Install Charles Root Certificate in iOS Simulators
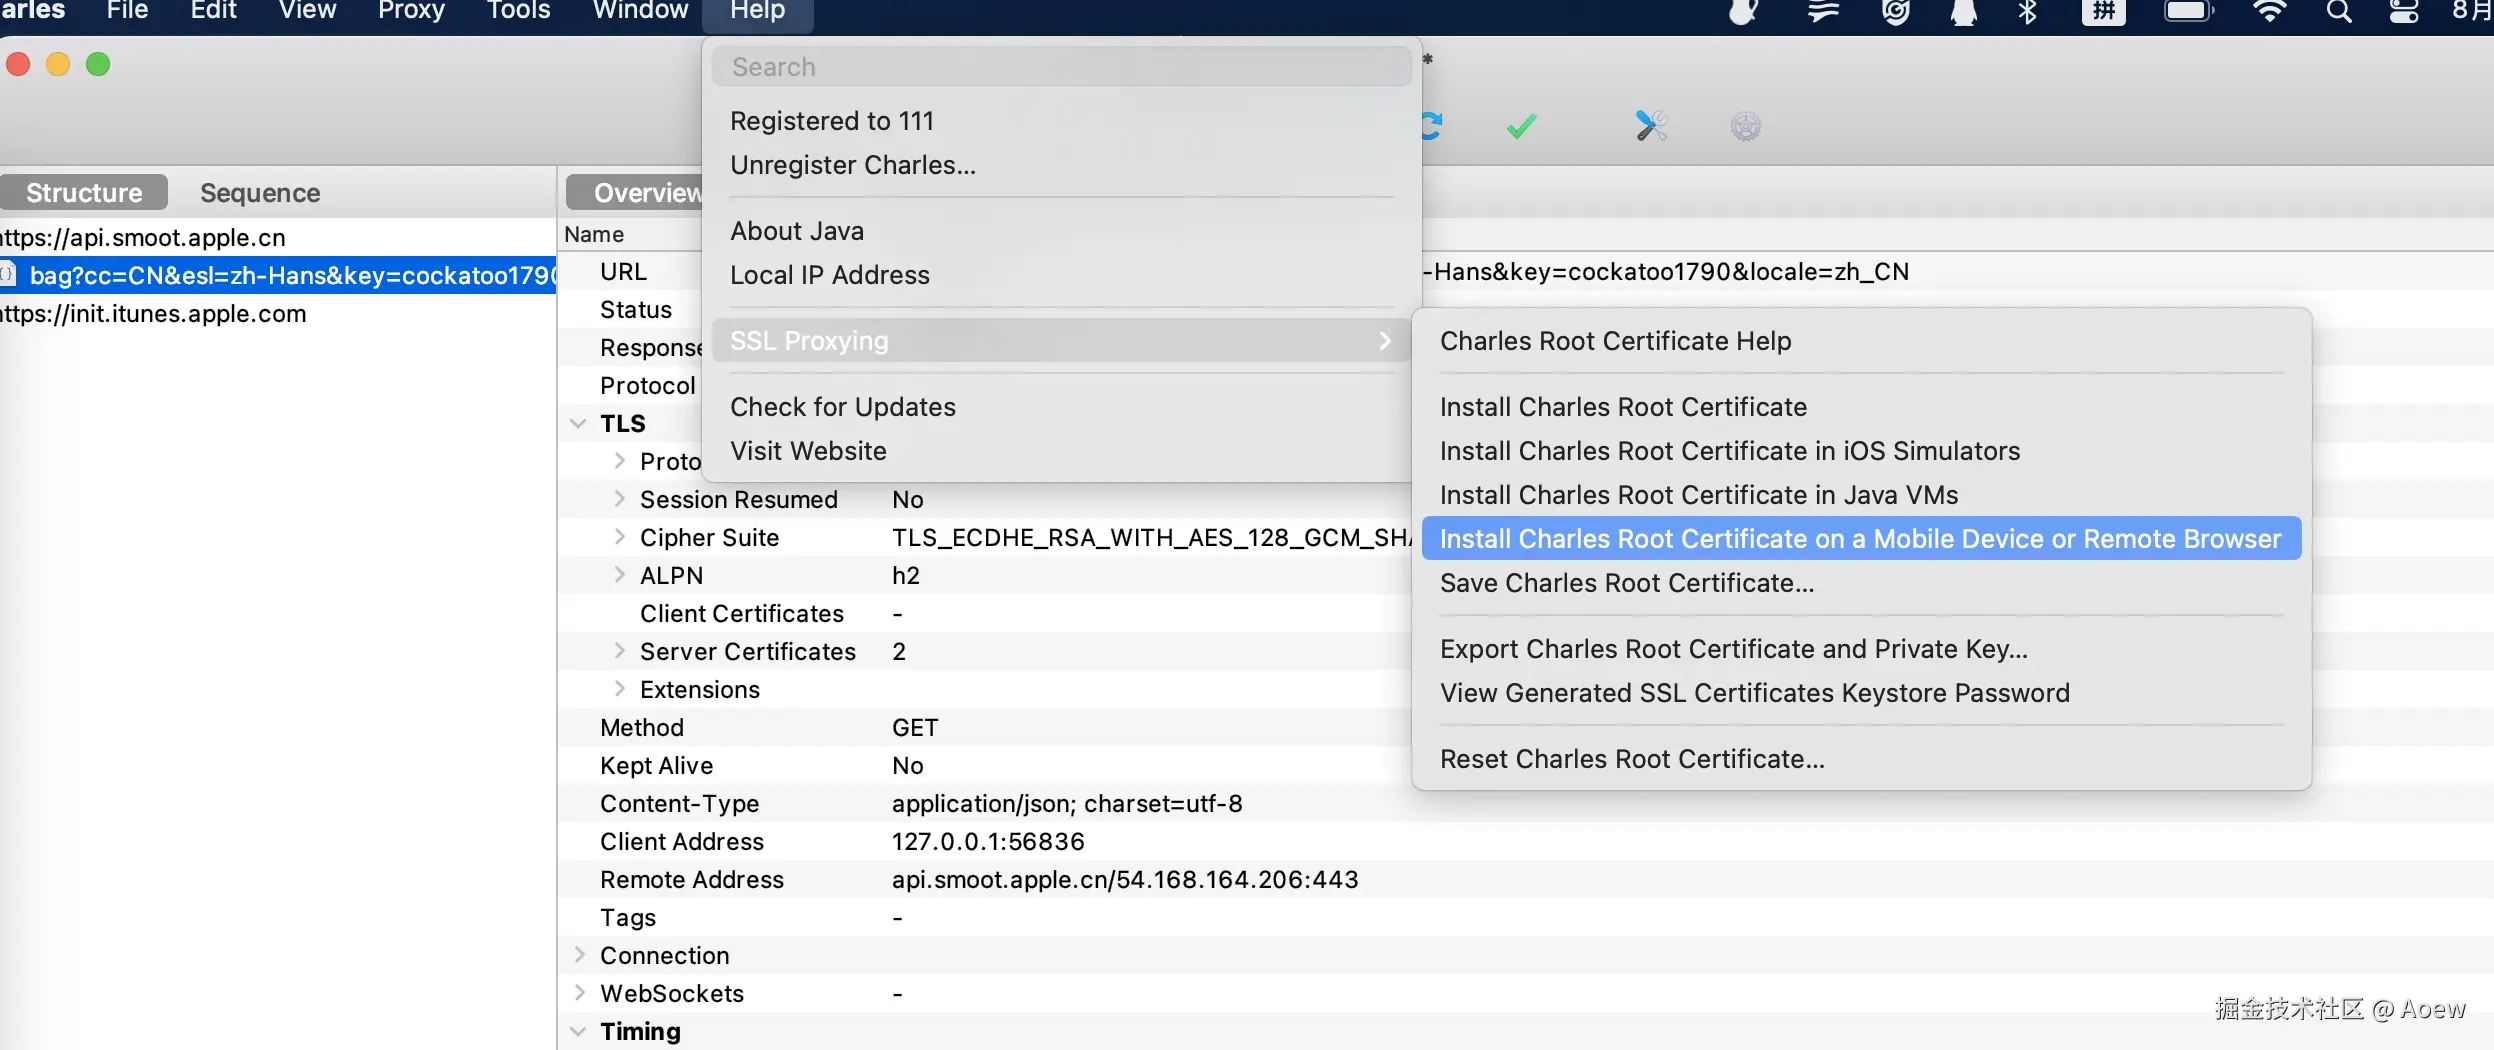Screen dimensions: 2494x1050 1861,451
